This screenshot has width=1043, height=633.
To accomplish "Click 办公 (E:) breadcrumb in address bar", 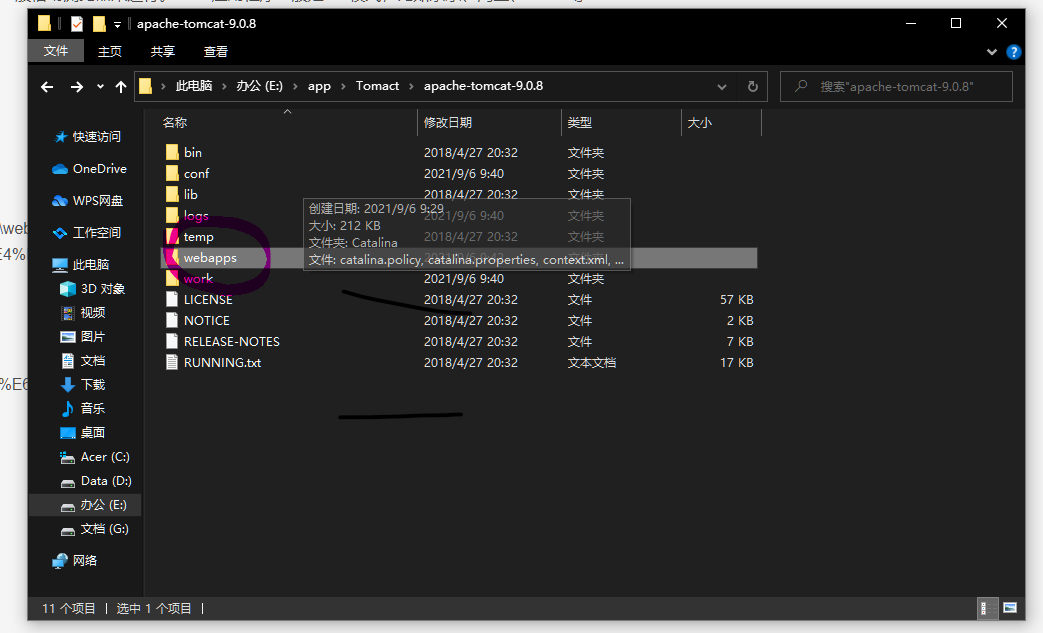I will (x=259, y=86).
